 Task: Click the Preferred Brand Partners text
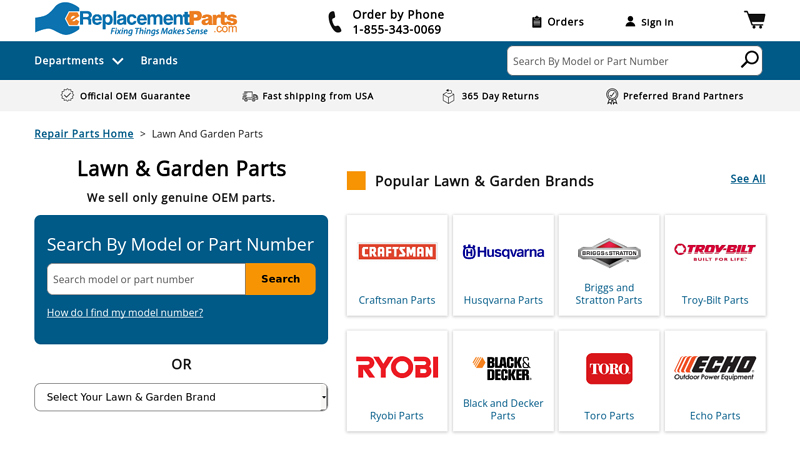point(683,96)
